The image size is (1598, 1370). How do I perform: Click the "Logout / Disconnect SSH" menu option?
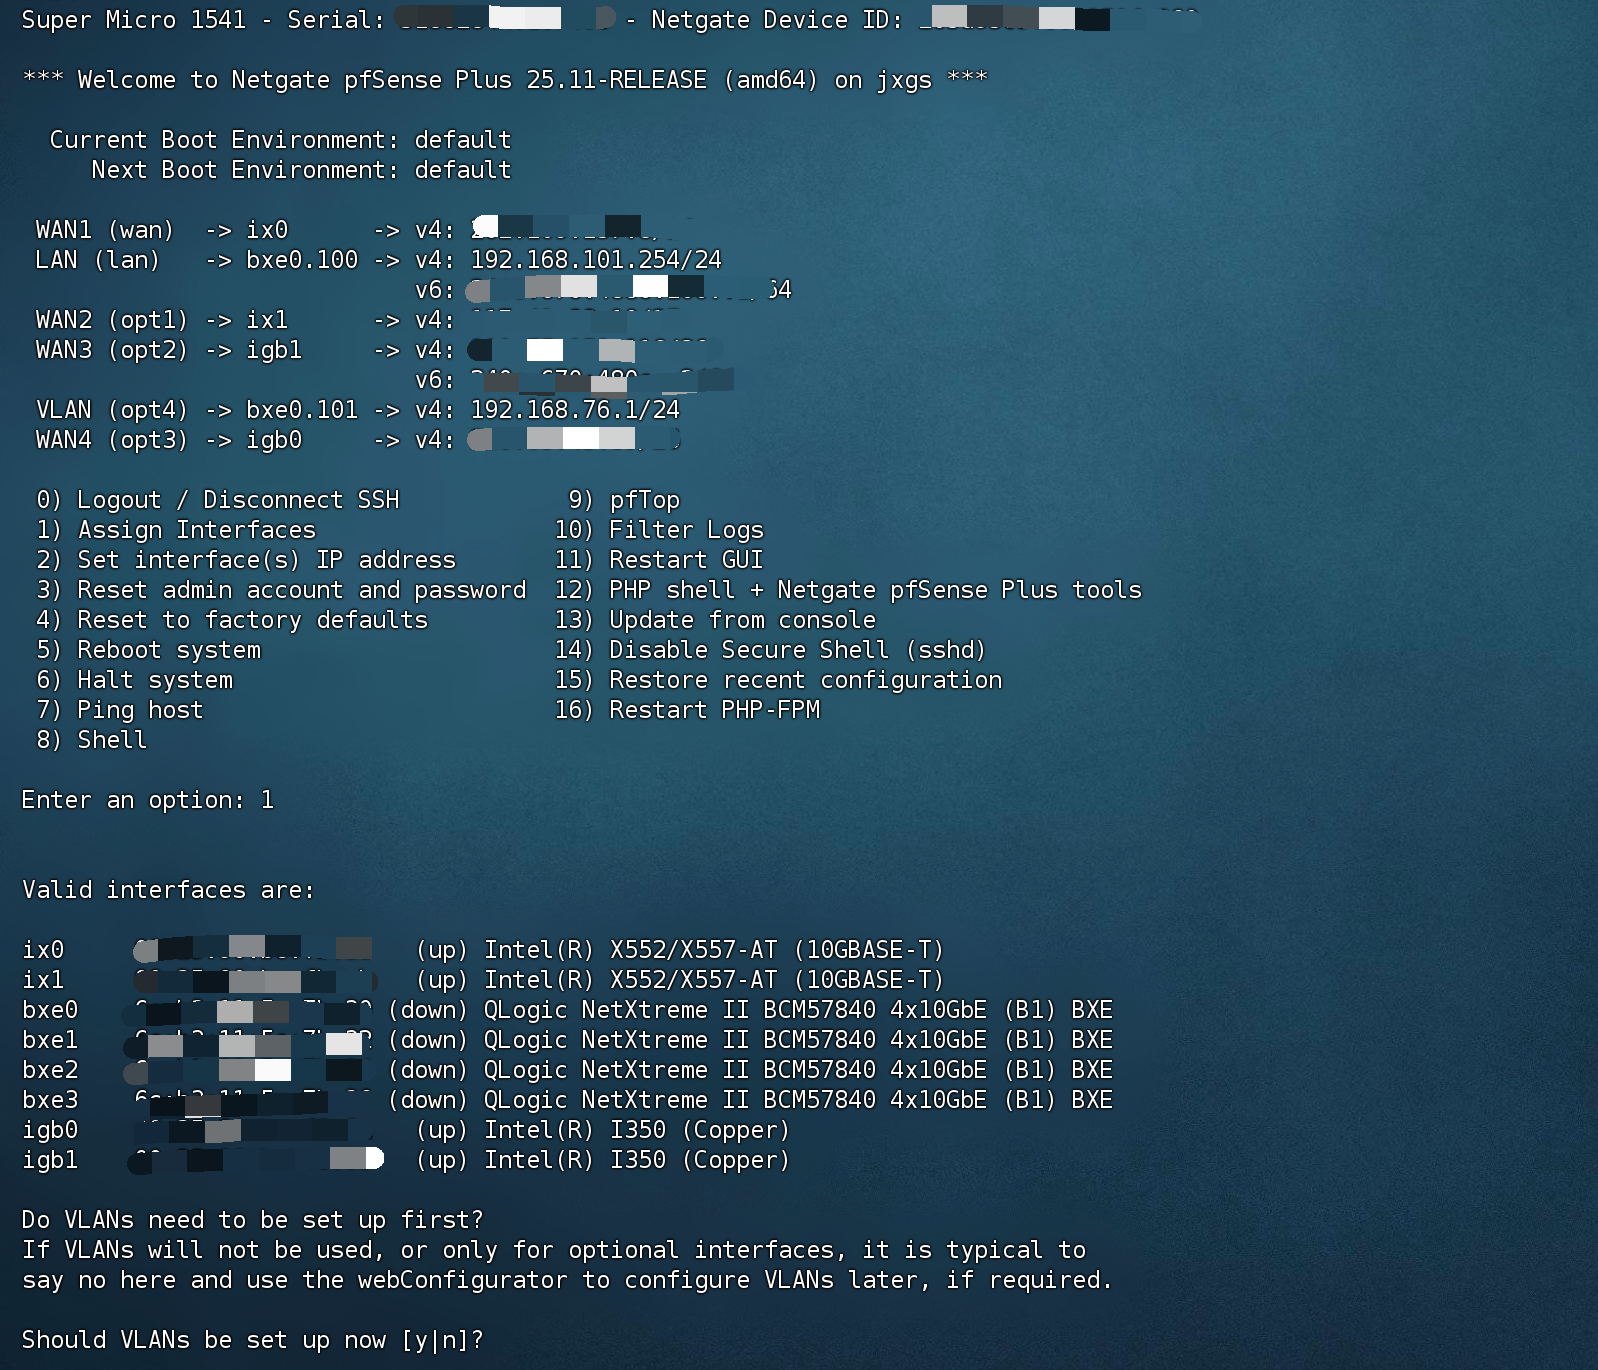pyautogui.click(x=237, y=500)
